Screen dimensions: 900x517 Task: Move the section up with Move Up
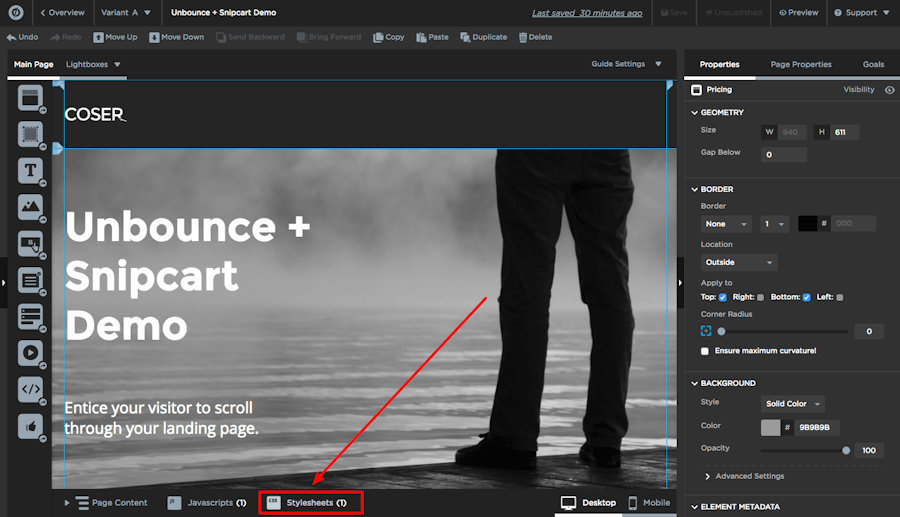115,37
